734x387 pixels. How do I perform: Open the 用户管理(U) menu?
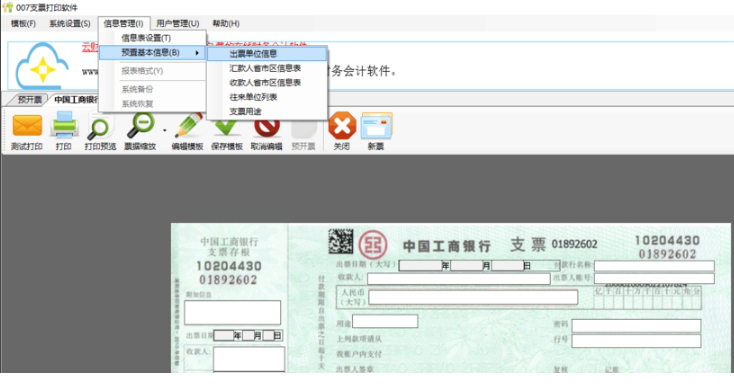(177, 23)
